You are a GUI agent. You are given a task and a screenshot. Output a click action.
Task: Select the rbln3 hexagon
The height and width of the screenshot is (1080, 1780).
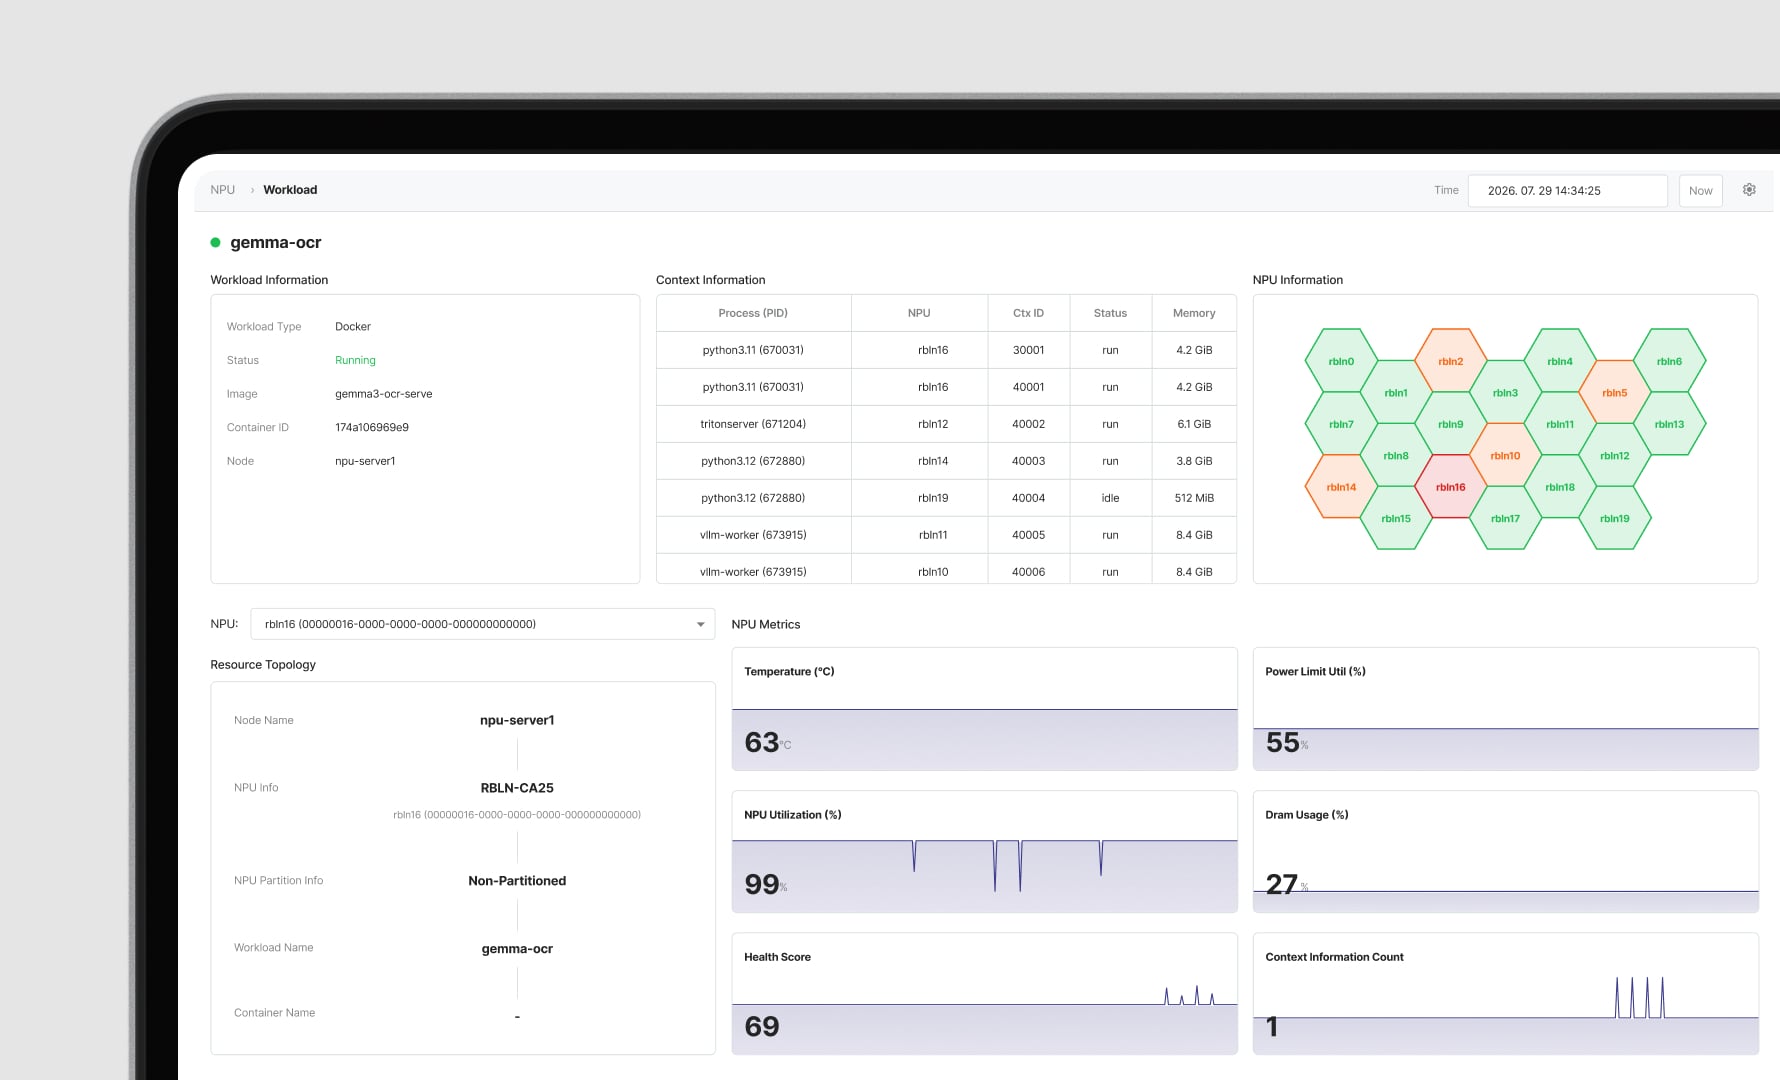[x=1505, y=393]
